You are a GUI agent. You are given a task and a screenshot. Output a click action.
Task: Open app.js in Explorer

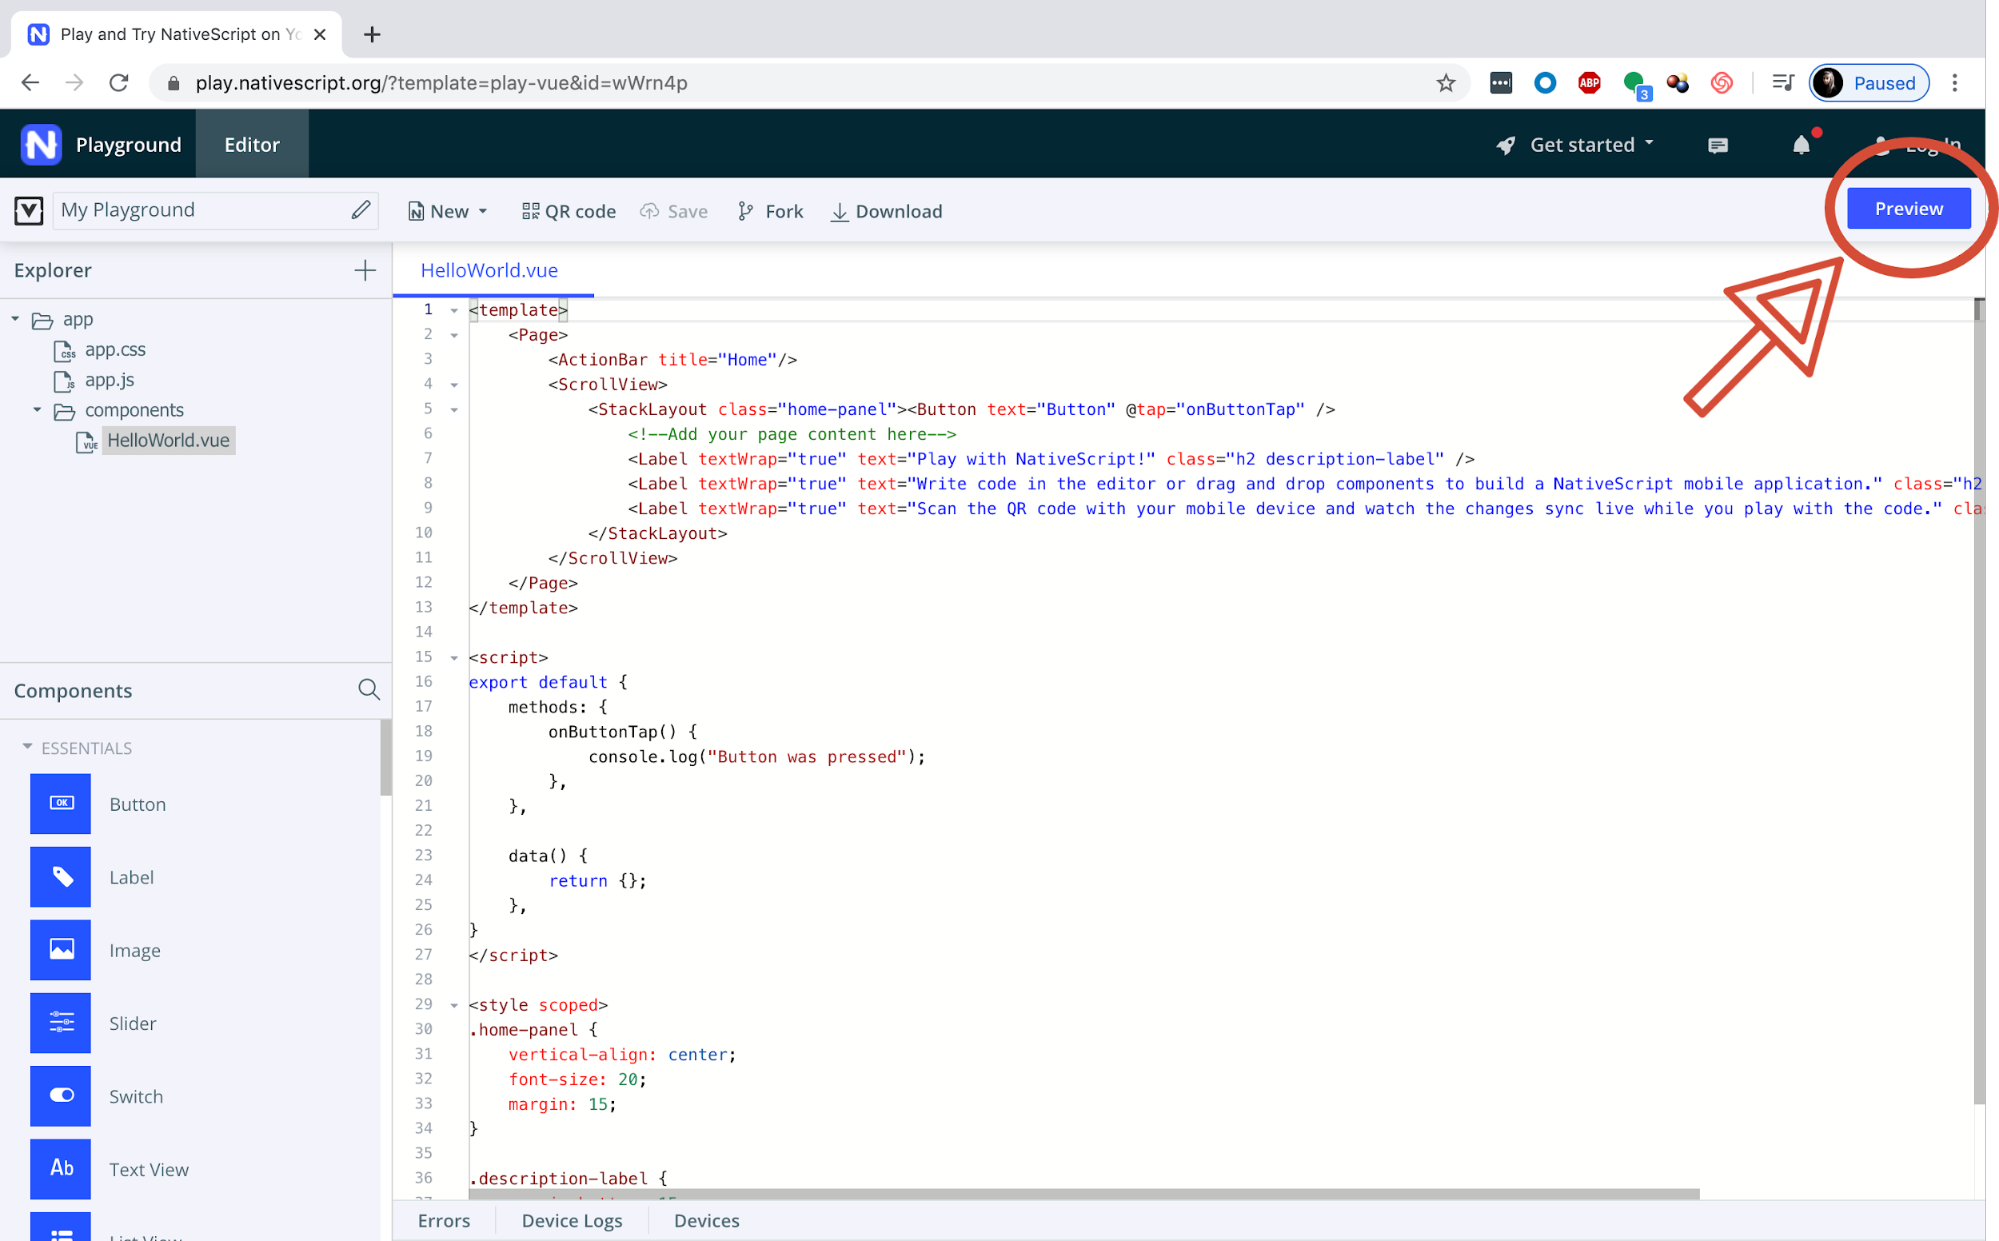click(109, 380)
